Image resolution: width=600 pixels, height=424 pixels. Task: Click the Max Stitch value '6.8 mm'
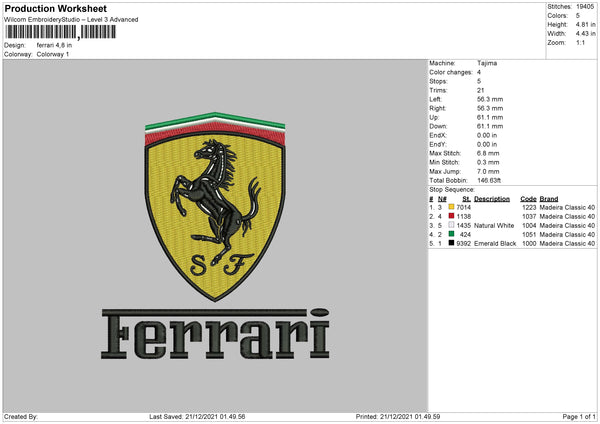point(488,153)
